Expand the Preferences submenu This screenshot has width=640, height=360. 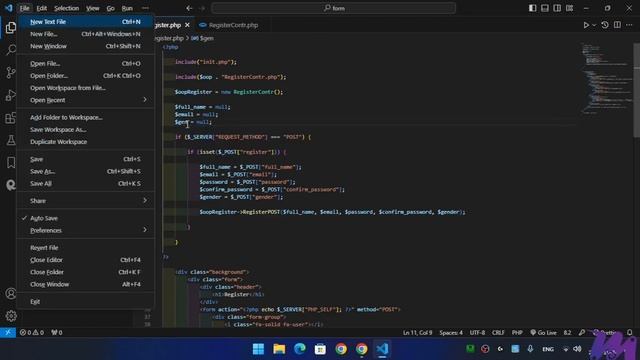[x=86, y=230]
